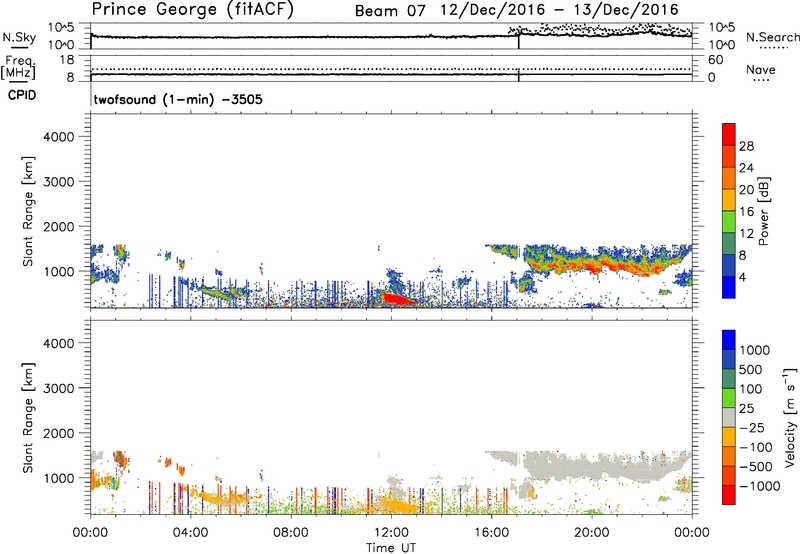The image size is (800, 554).
Task: Click the "3000" tick on the velocity panel axis
Action: coord(58,388)
